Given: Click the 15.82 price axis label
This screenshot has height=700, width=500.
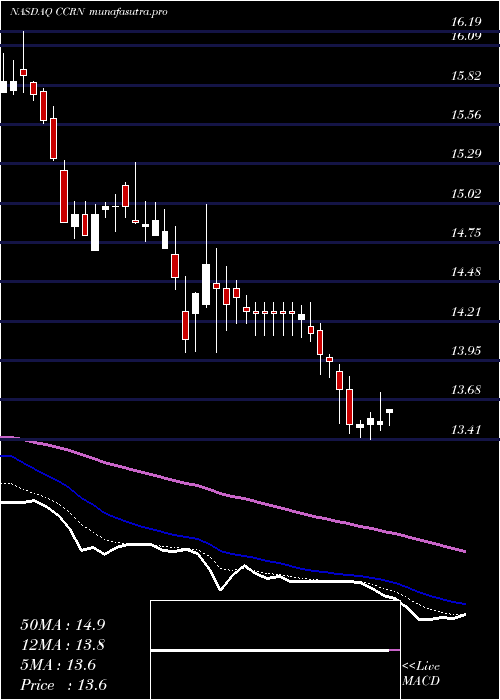Looking at the screenshot, I should tap(466, 75).
